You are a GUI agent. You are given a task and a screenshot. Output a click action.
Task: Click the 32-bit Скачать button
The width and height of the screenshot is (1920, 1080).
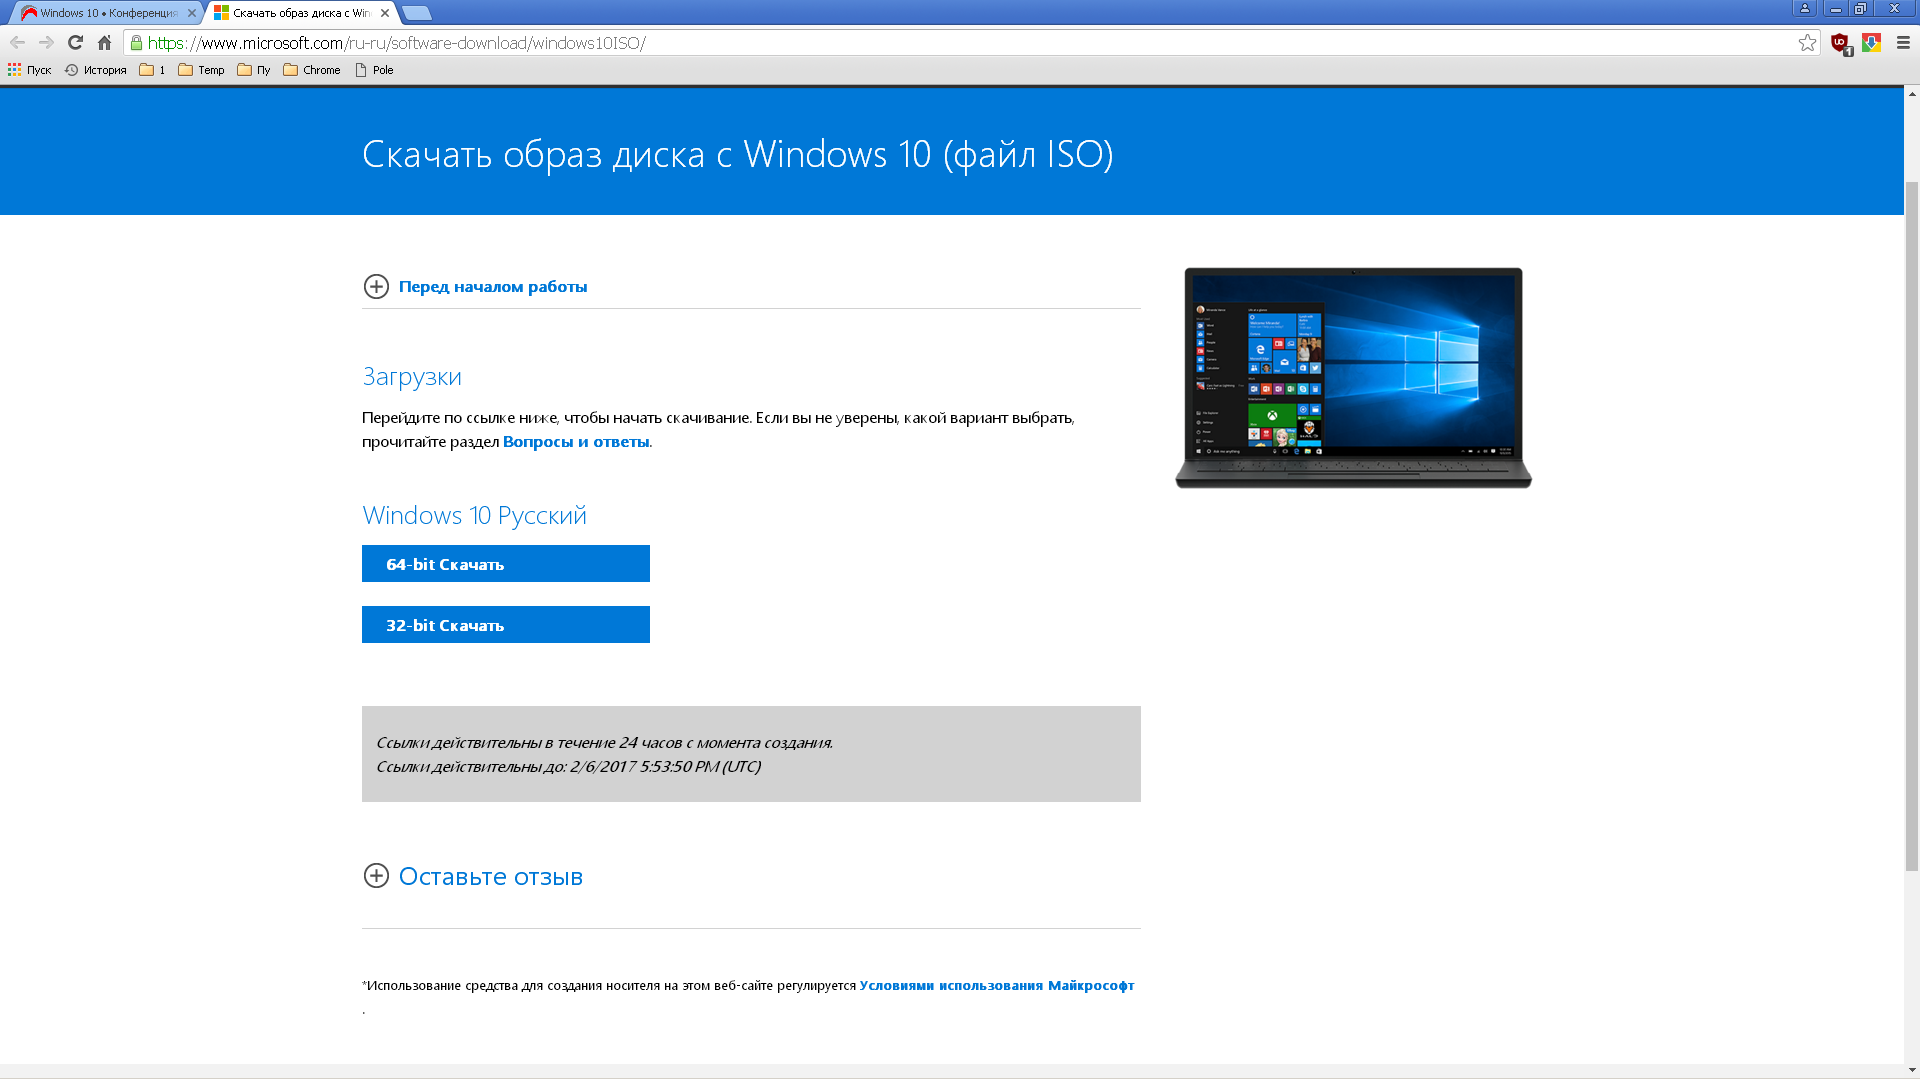505,625
